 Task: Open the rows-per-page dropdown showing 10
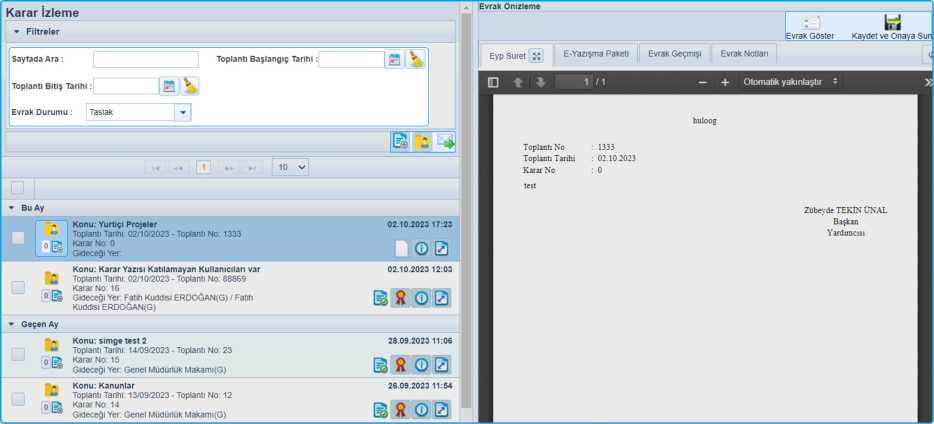coord(290,167)
